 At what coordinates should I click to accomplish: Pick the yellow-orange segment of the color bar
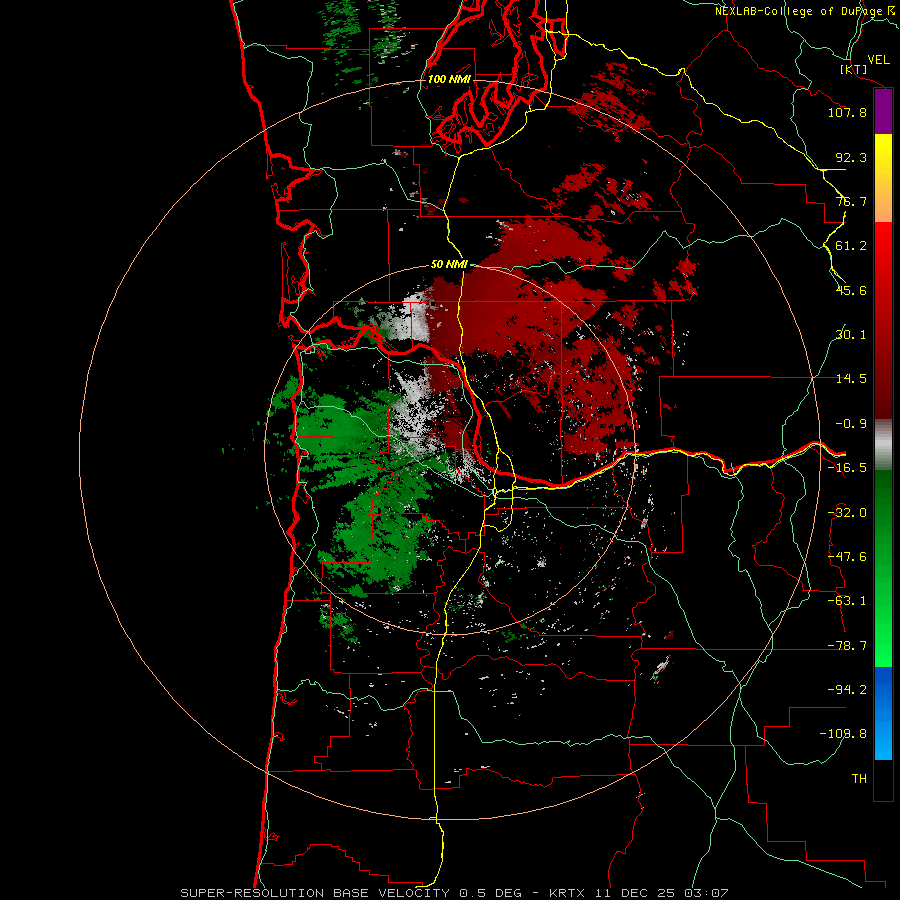pyautogui.click(x=883, y=178)
